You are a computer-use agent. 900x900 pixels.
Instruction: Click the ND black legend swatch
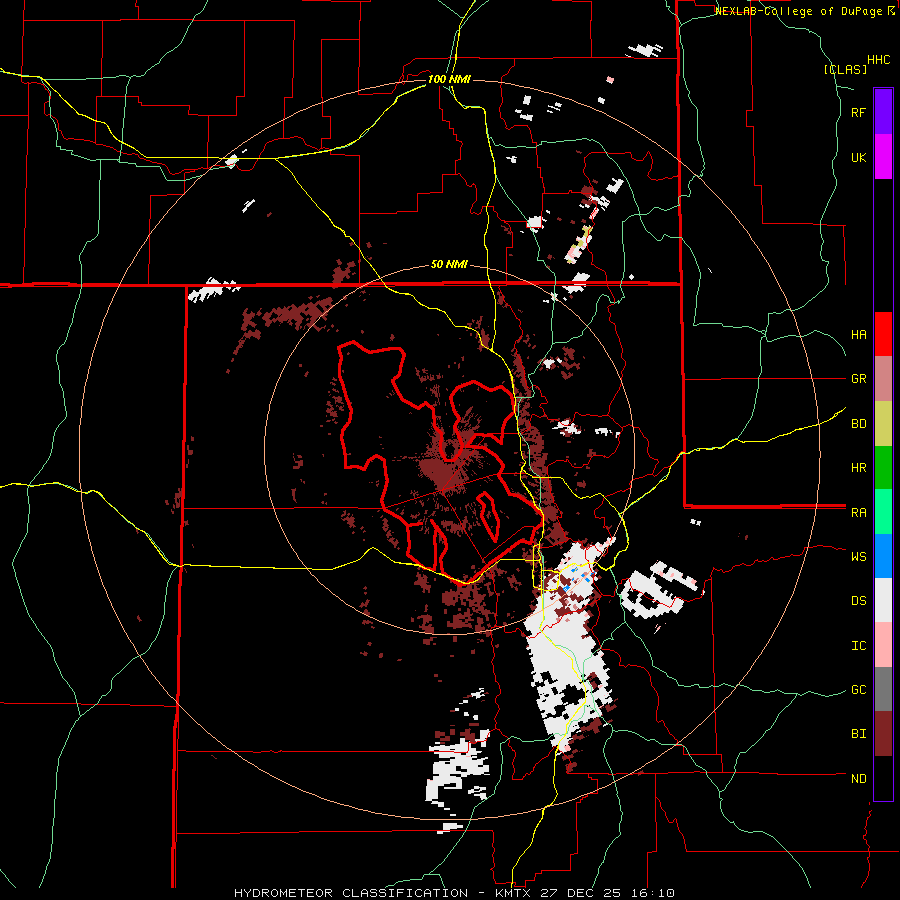[883, 778]
